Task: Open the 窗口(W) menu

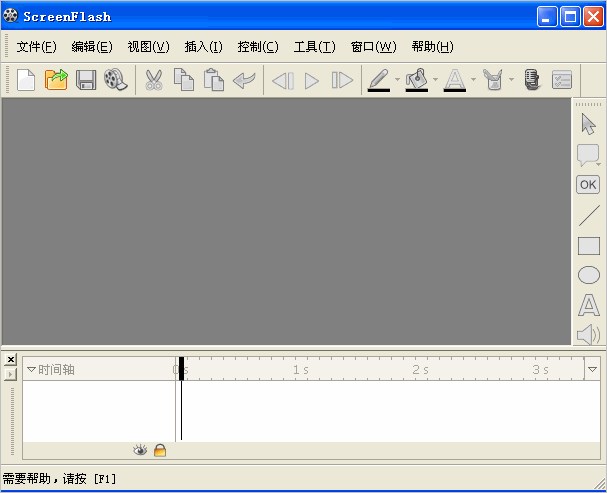Action: pos(374,47)
